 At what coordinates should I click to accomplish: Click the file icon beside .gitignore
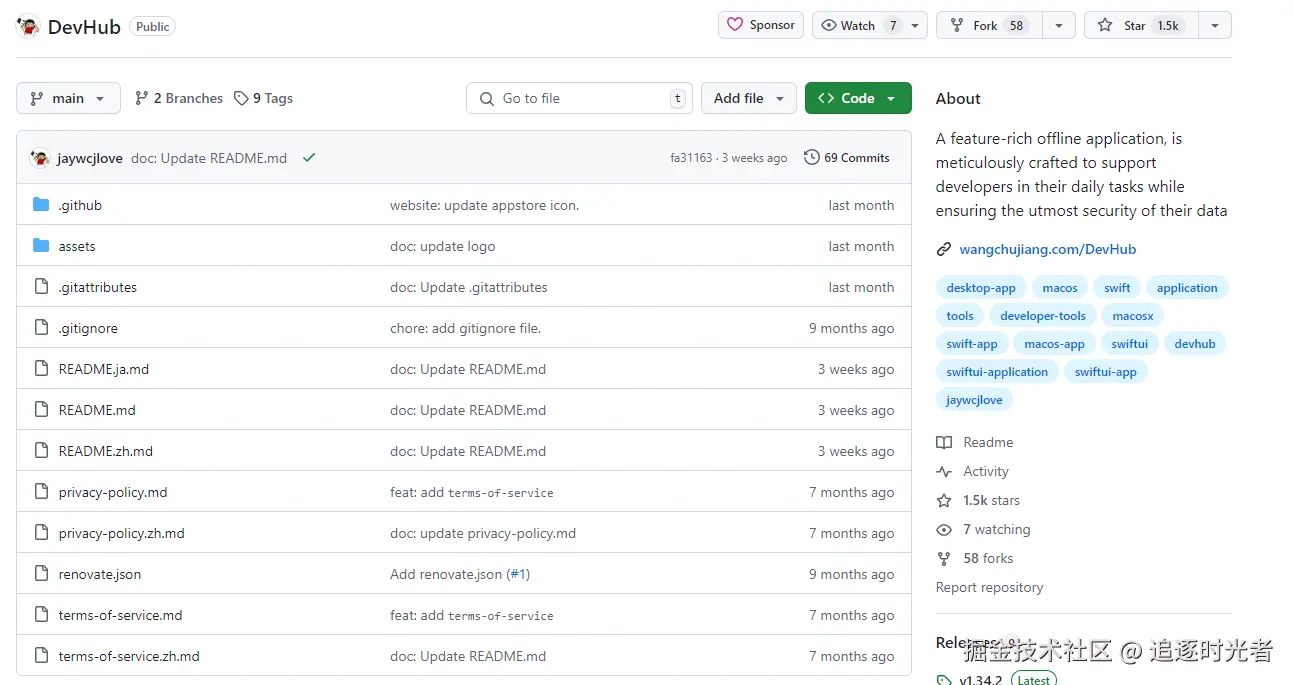click(x=41, y=328)
